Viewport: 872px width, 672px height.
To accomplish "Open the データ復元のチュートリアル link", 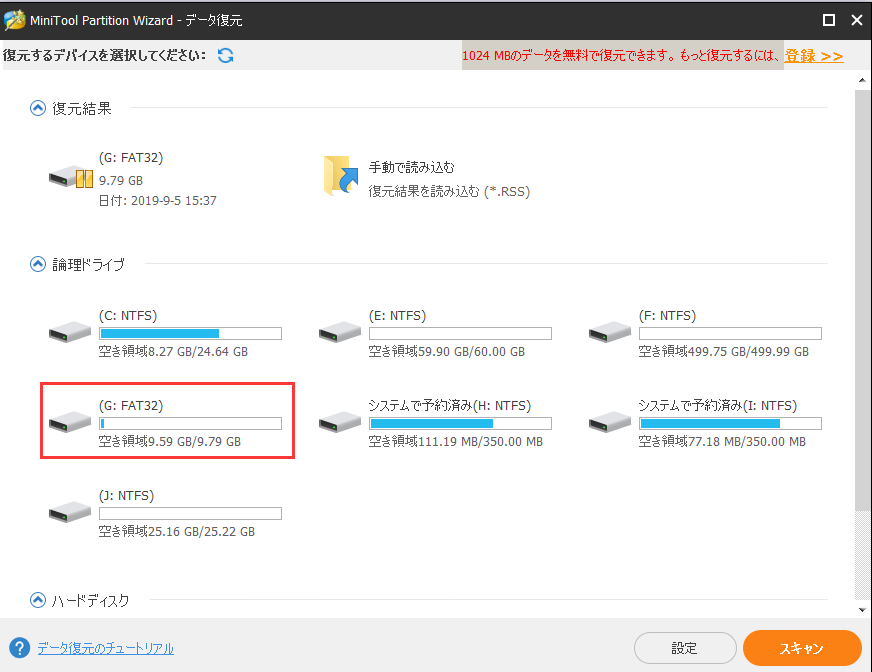I will point(105,648).
